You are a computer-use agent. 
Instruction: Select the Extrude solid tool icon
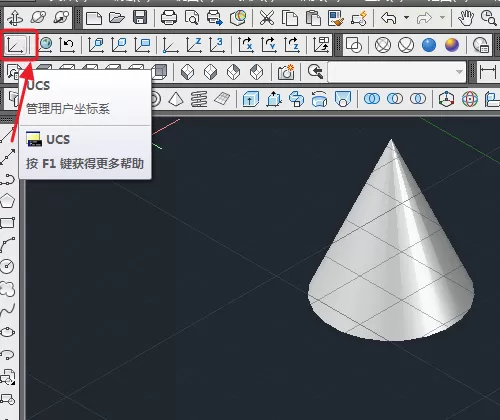pos(250,99)
